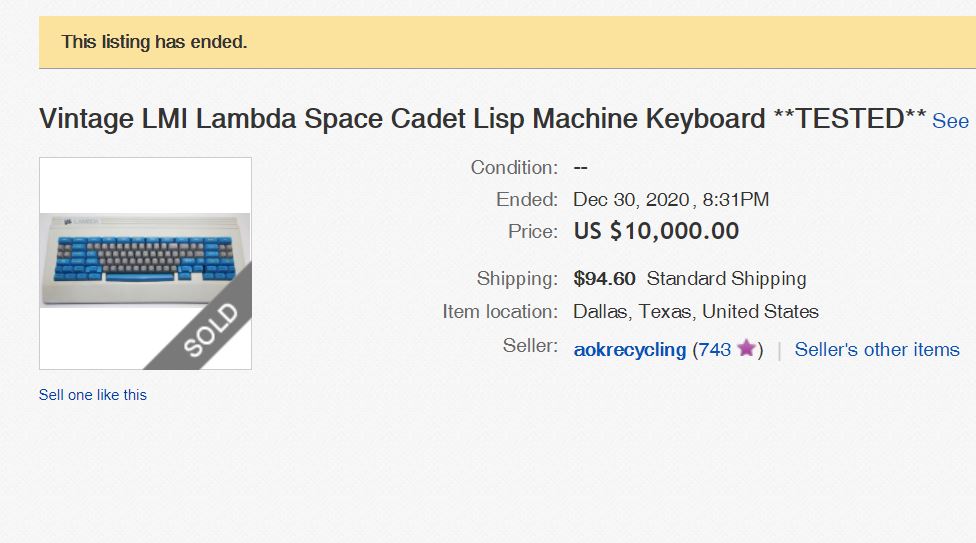Click the 'Shipping:' label

coord(517,279)
